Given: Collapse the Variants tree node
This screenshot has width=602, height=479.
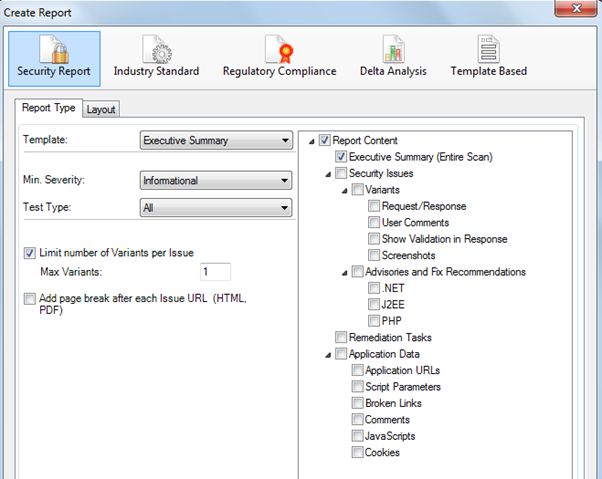Looking at the screenshot, I should tap(345, 190).
